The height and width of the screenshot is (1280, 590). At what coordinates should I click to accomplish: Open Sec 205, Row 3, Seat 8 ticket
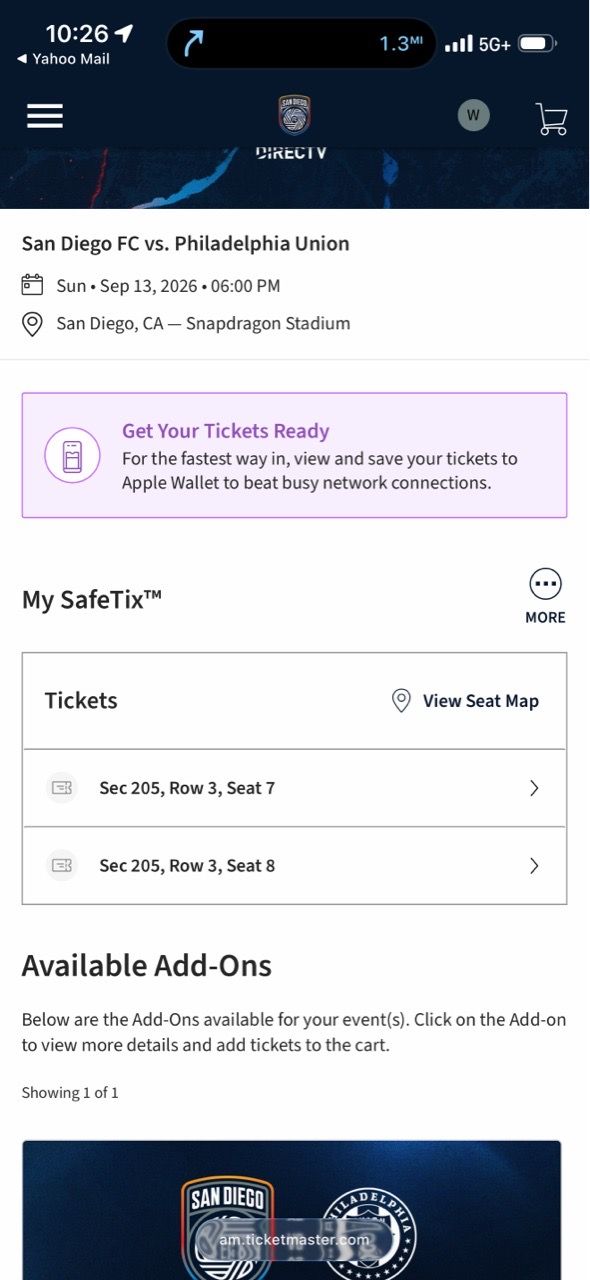[294, 866]
